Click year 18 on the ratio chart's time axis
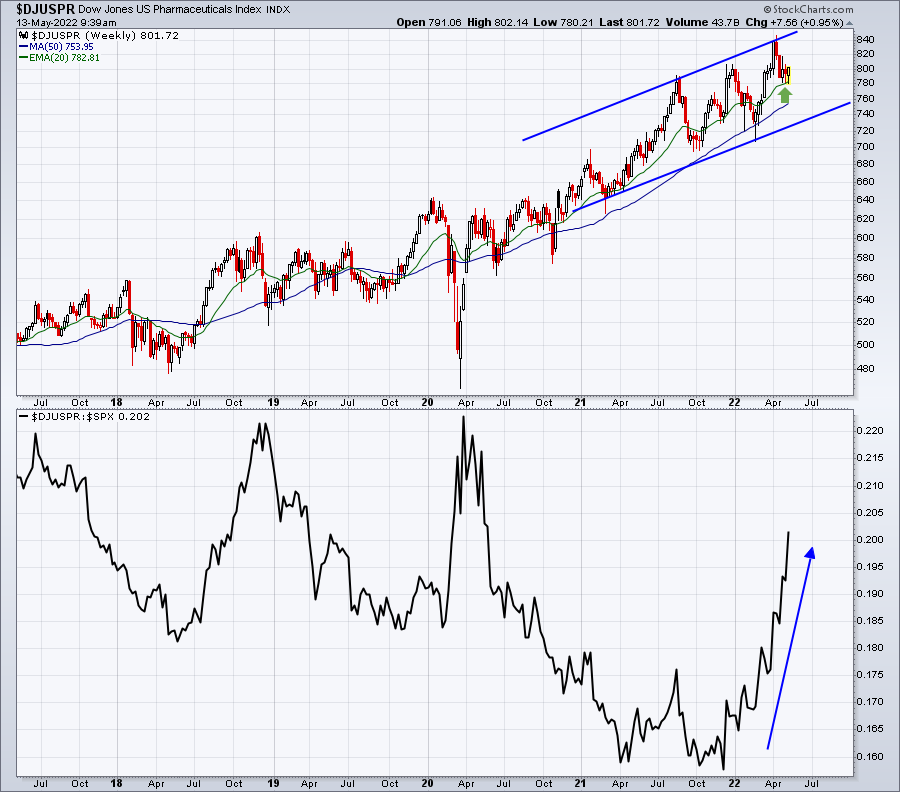The width and height of the screenshot is (900, 792). tap(117, 783)
